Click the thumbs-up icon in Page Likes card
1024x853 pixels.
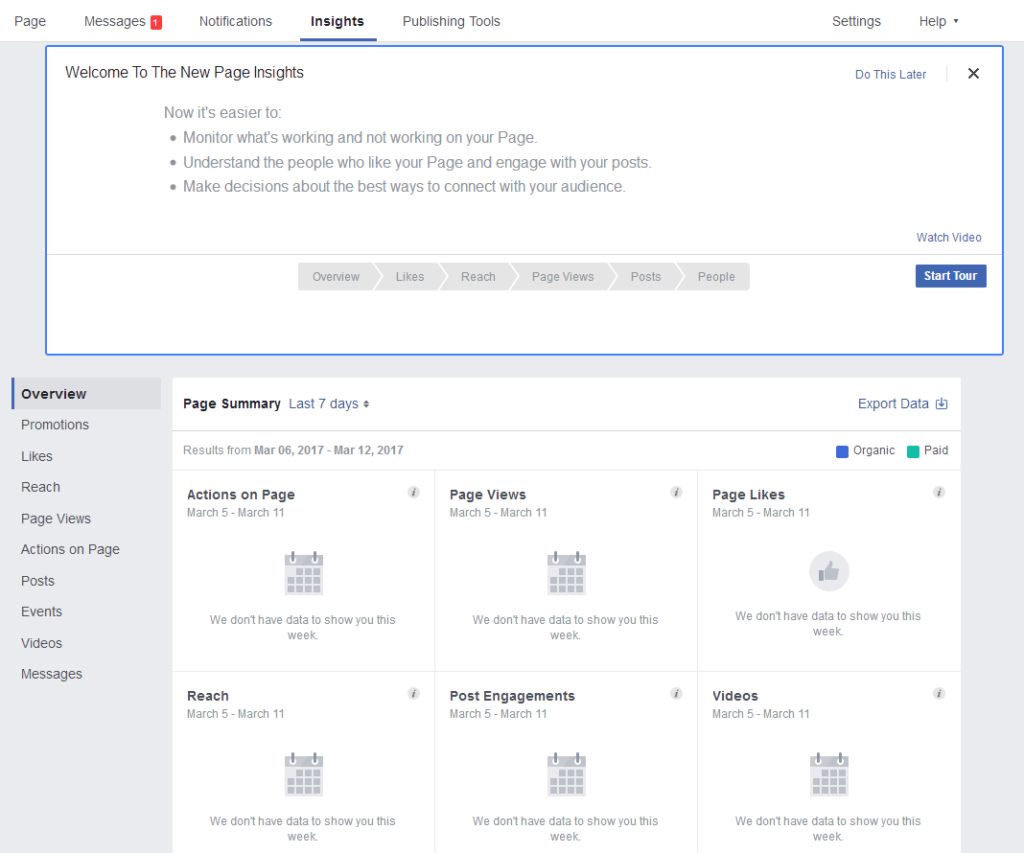[x=828, y=572]
